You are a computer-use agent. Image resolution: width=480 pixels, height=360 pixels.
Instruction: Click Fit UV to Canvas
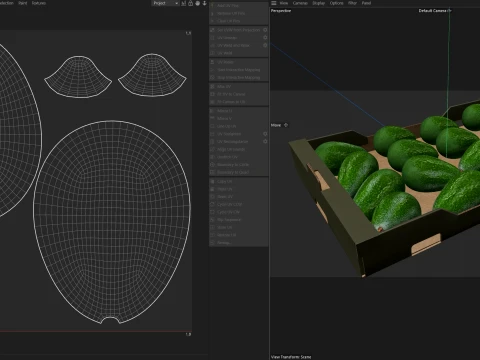239,94
